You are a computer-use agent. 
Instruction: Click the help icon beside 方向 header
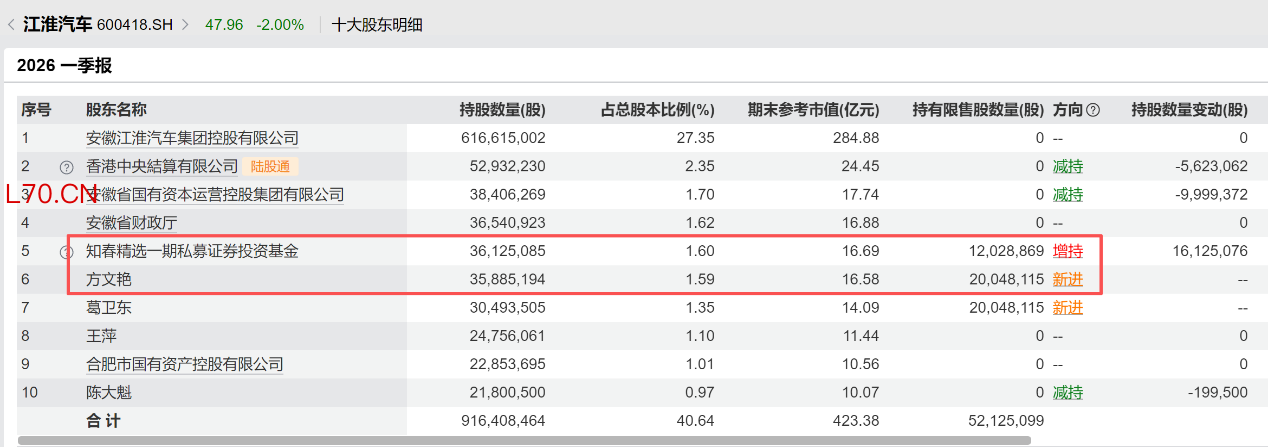point(1093,110)
